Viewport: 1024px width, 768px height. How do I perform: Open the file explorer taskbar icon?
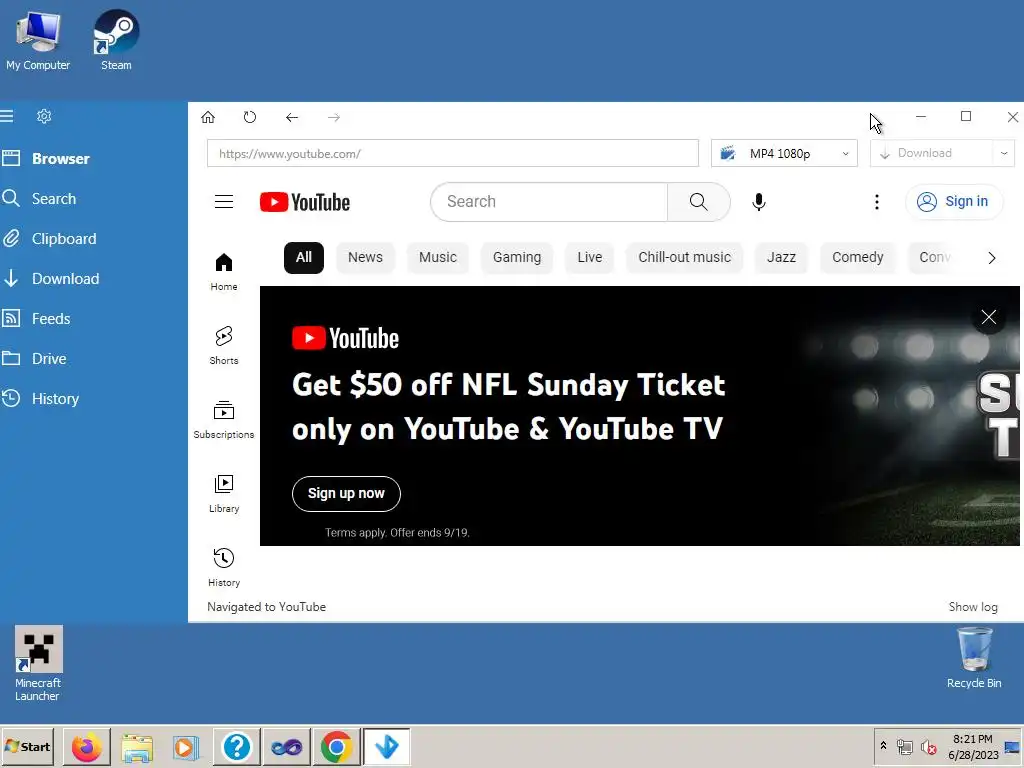tap(137, 746)
